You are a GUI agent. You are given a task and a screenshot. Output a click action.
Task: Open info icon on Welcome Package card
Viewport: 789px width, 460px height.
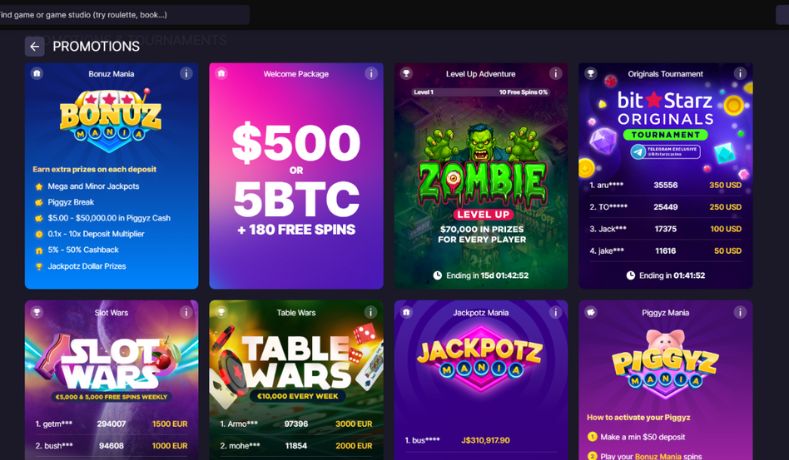point(371,73)
